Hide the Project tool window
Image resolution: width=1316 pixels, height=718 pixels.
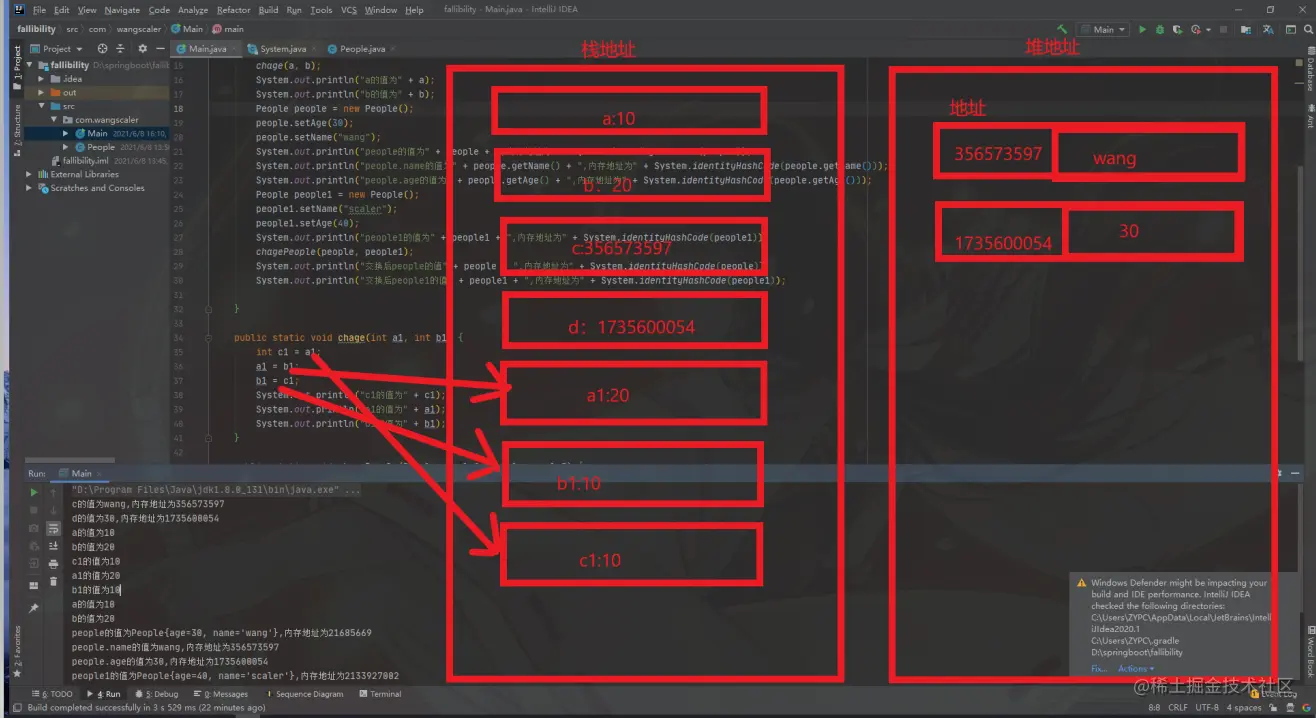161,48
